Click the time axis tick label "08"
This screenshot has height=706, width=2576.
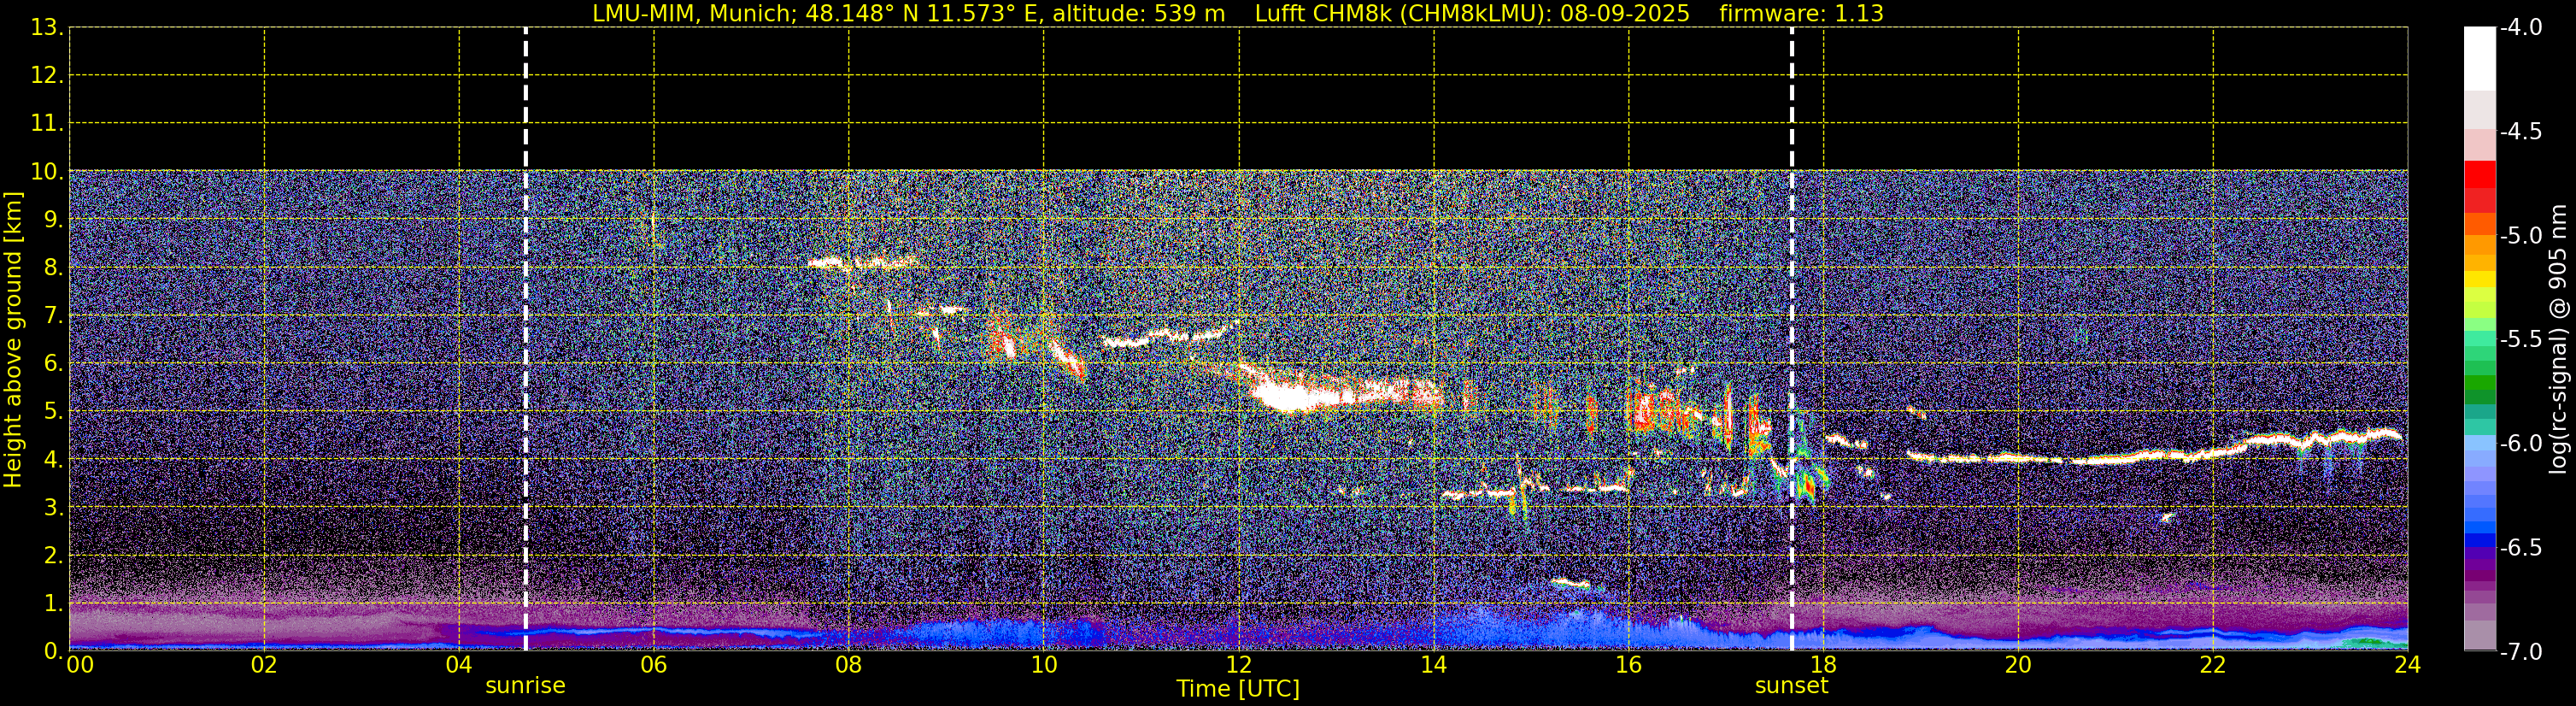[849, 665]
